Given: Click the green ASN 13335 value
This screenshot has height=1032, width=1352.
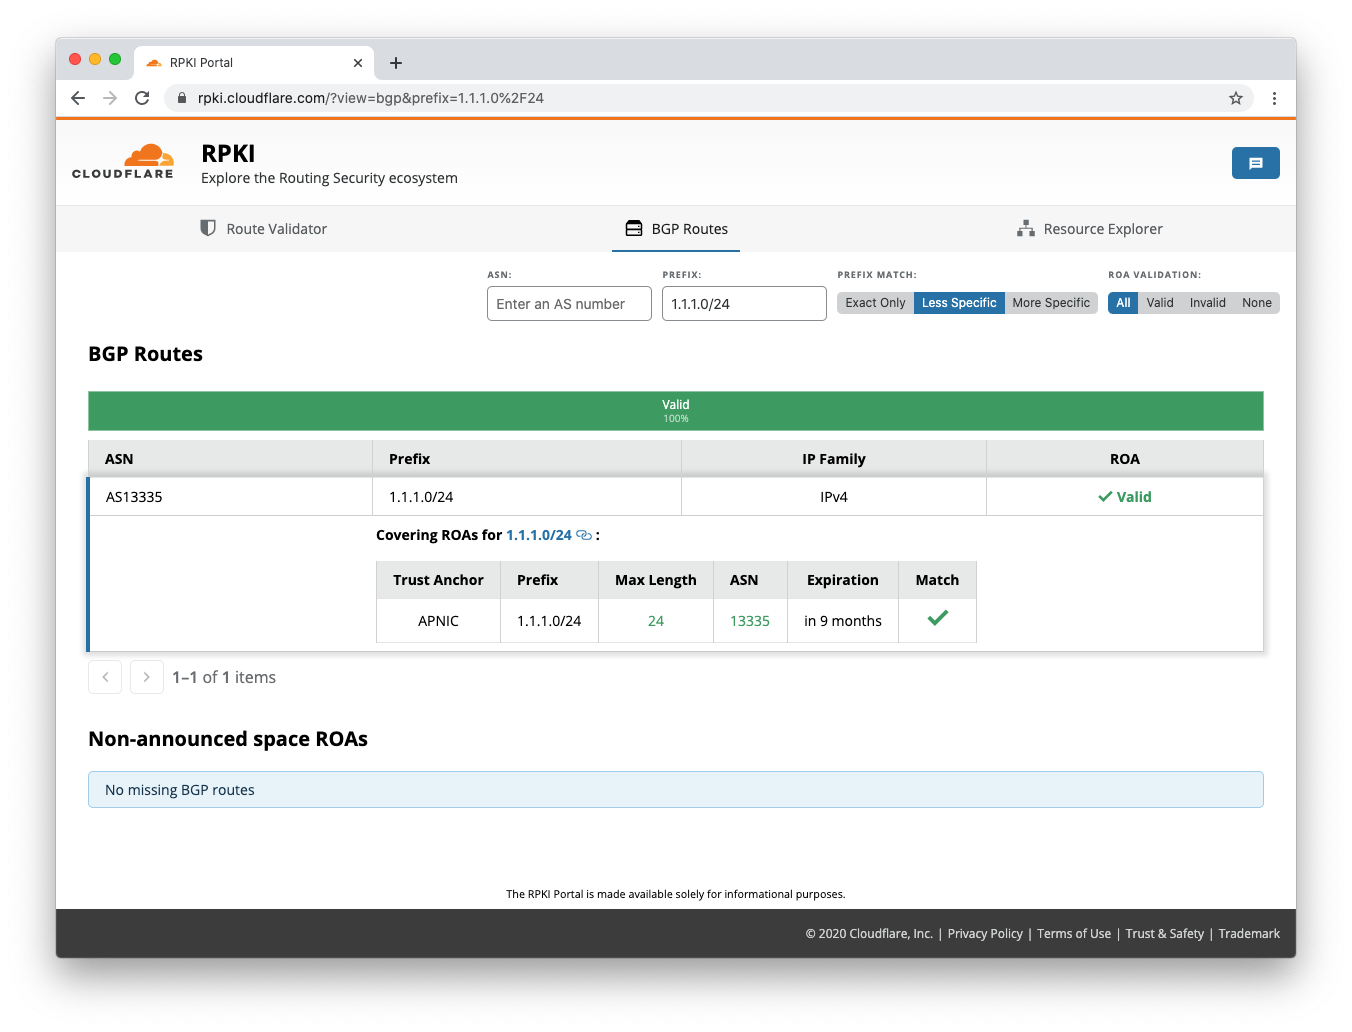Looking at the screenshot, I should tap(750, 621).
